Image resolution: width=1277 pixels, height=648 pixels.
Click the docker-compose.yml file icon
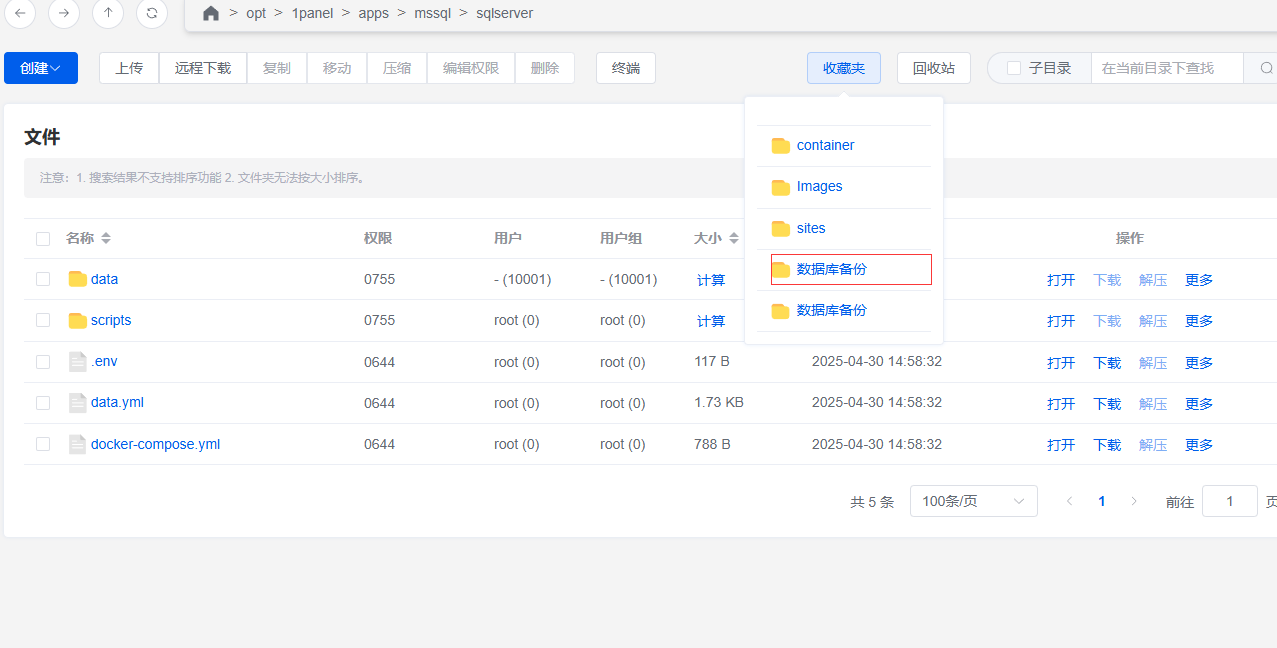(78, 444)
